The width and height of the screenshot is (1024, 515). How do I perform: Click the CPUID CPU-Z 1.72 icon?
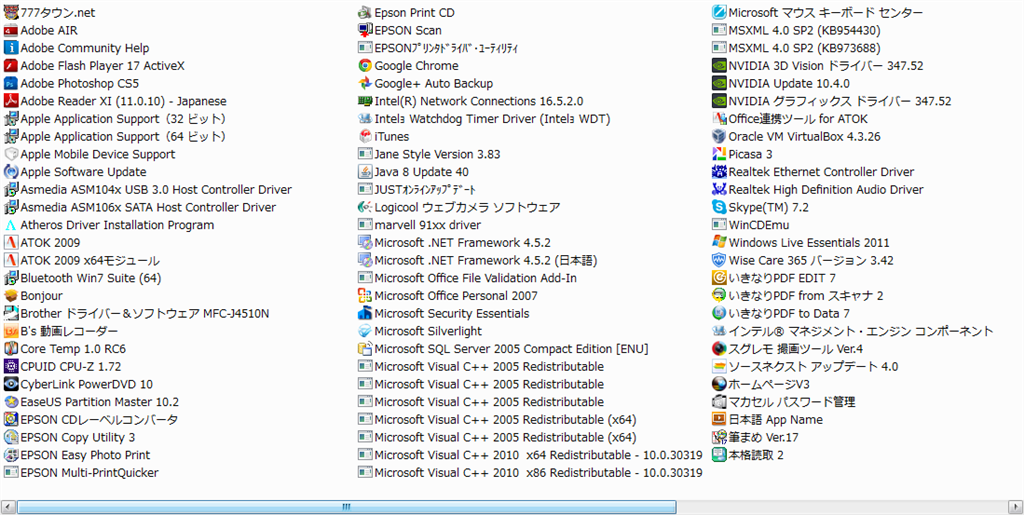click(10, 366)
